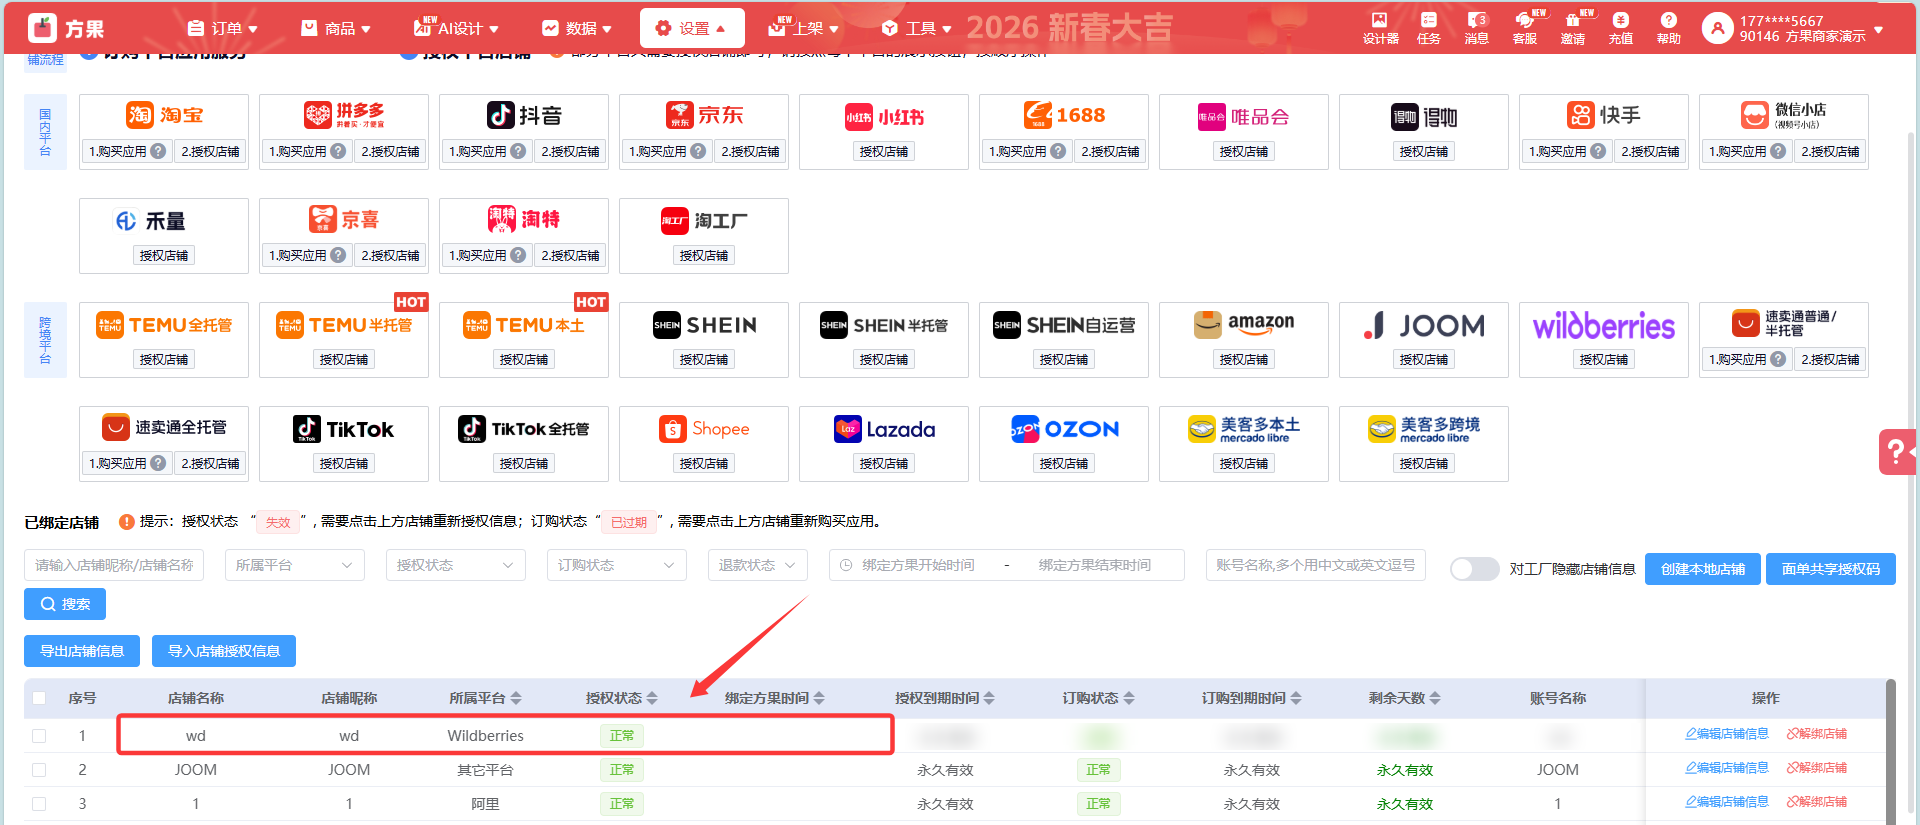The image size is (1920, 825).
Task: Click the Lazada platform logo
Action: coord(884,429)
